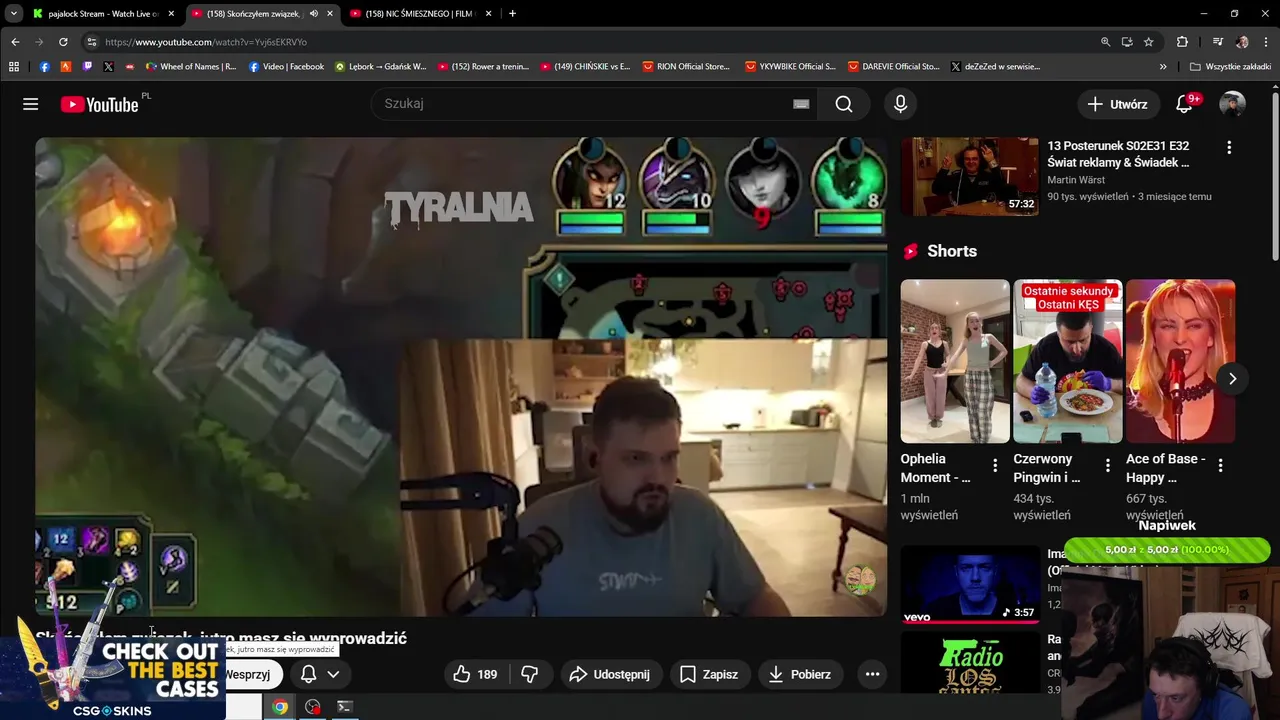1280x720 pixels.
Task: Open the on-screen keyboard icon in search
Action: pos(801,104)
